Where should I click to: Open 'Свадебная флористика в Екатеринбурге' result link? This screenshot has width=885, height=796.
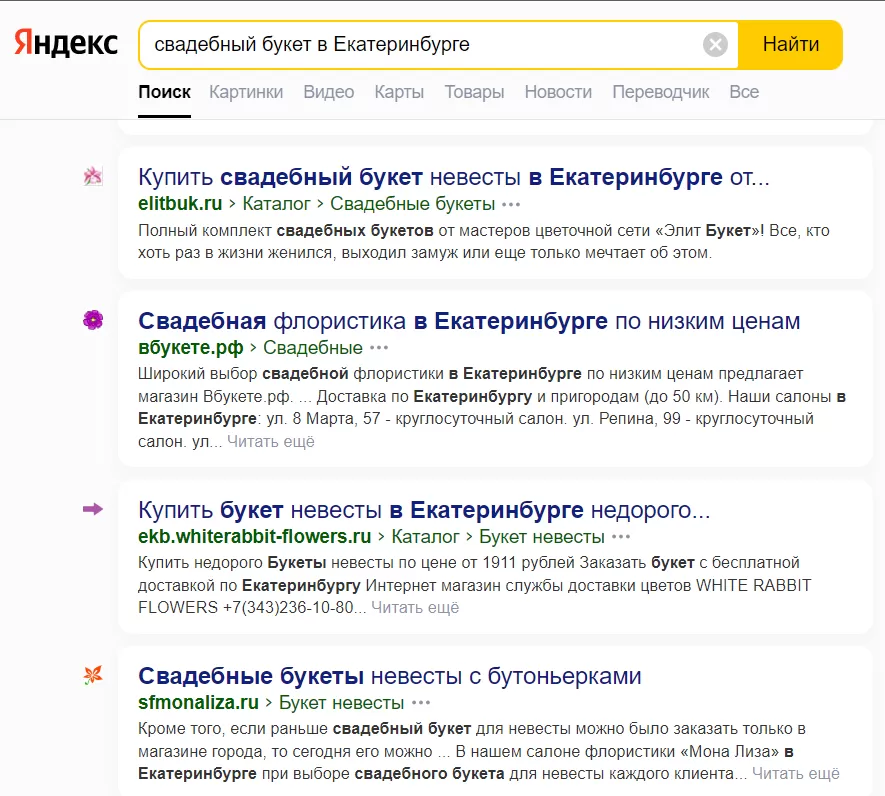(469, 321)
